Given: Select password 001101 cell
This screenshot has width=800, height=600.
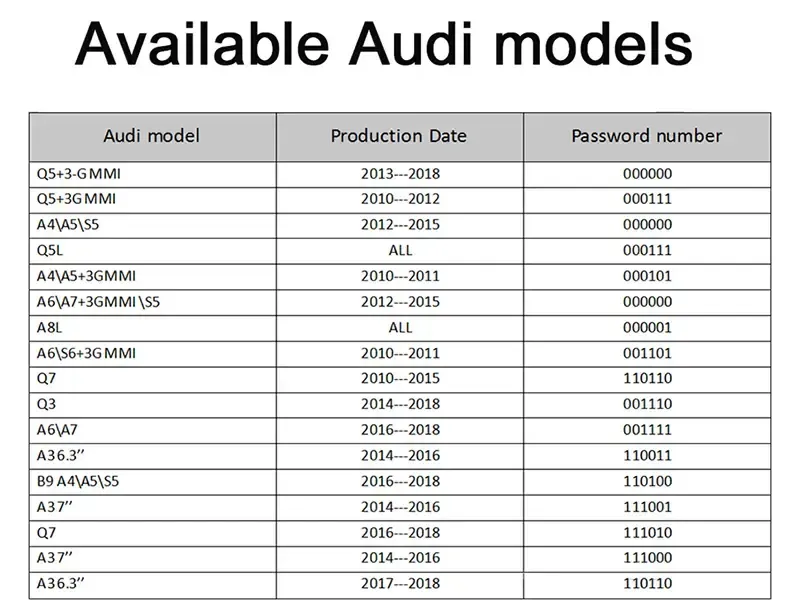Looking at the screenshot, I should [x=647, y=354].
